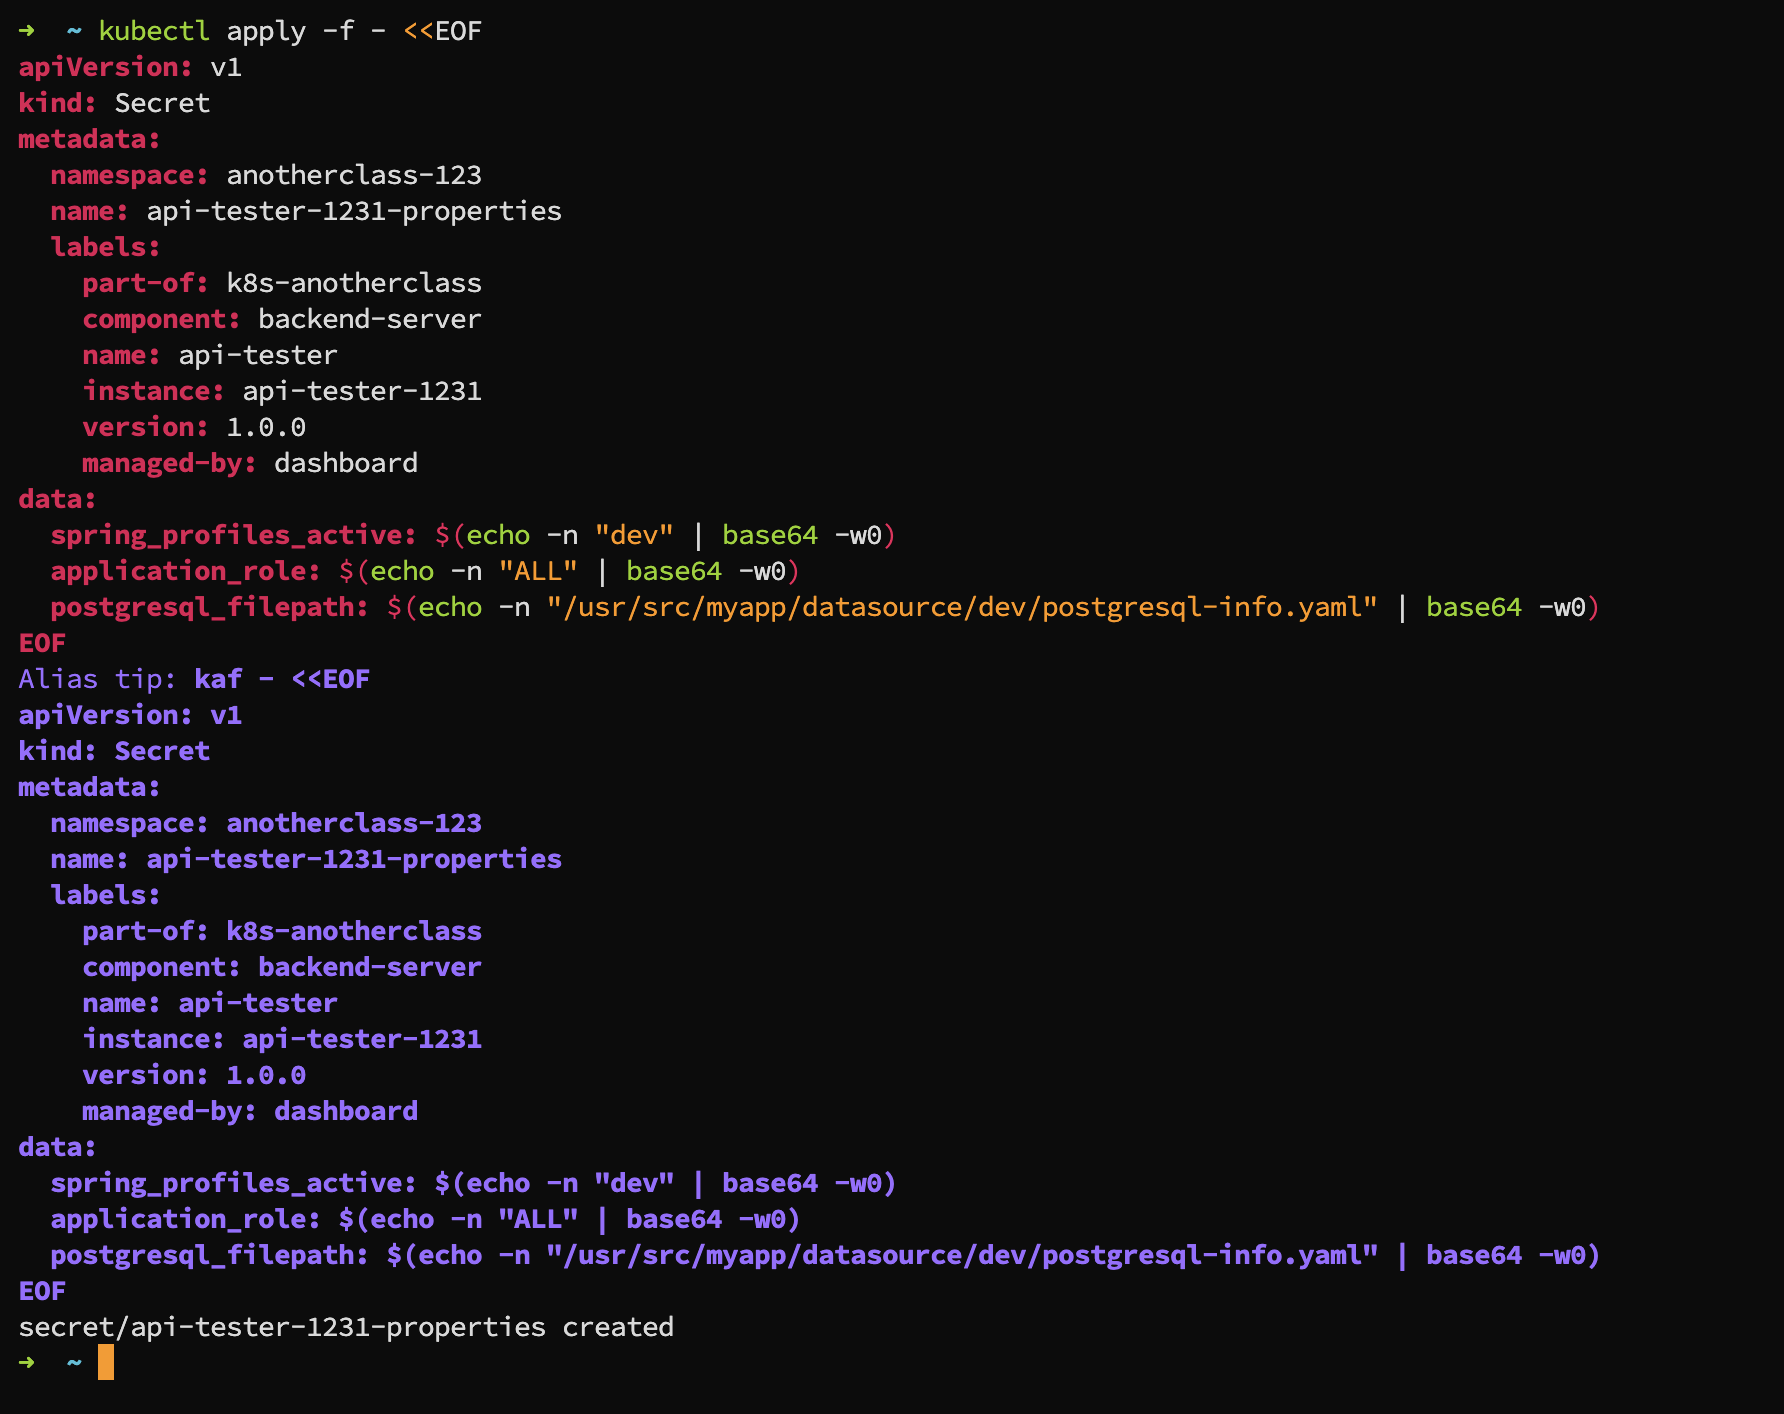Screen dimensions: 1784x1414
Task: Click purple 'version: 1.0.0' line
Action: click(x=194, y=1075)
